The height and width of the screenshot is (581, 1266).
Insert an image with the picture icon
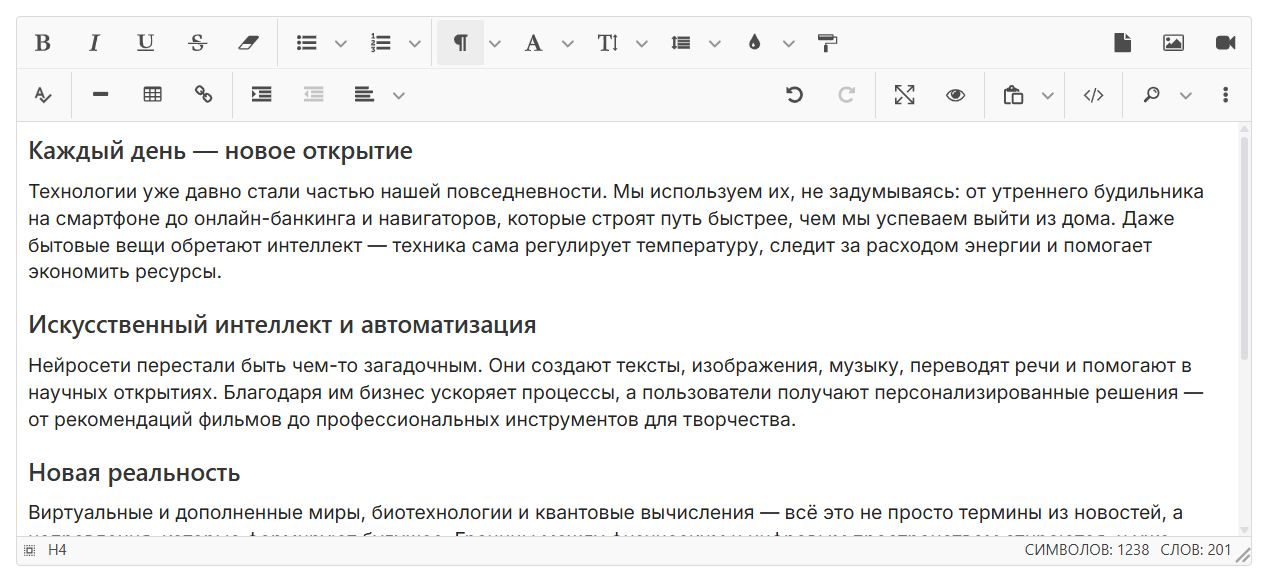1173,43
